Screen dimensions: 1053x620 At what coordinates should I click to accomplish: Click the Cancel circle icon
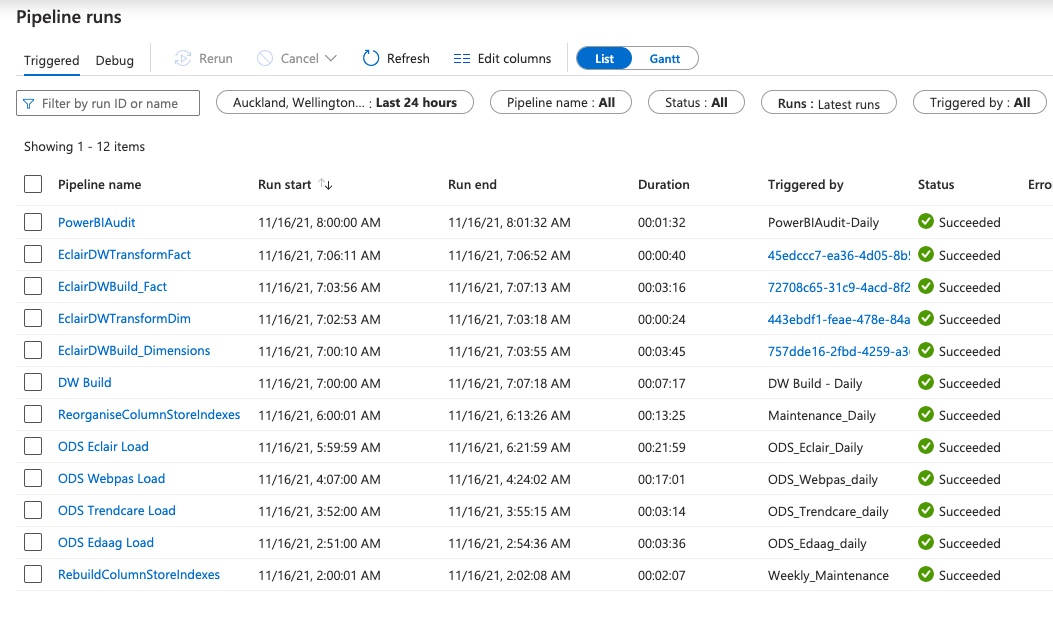pos(265,58)
